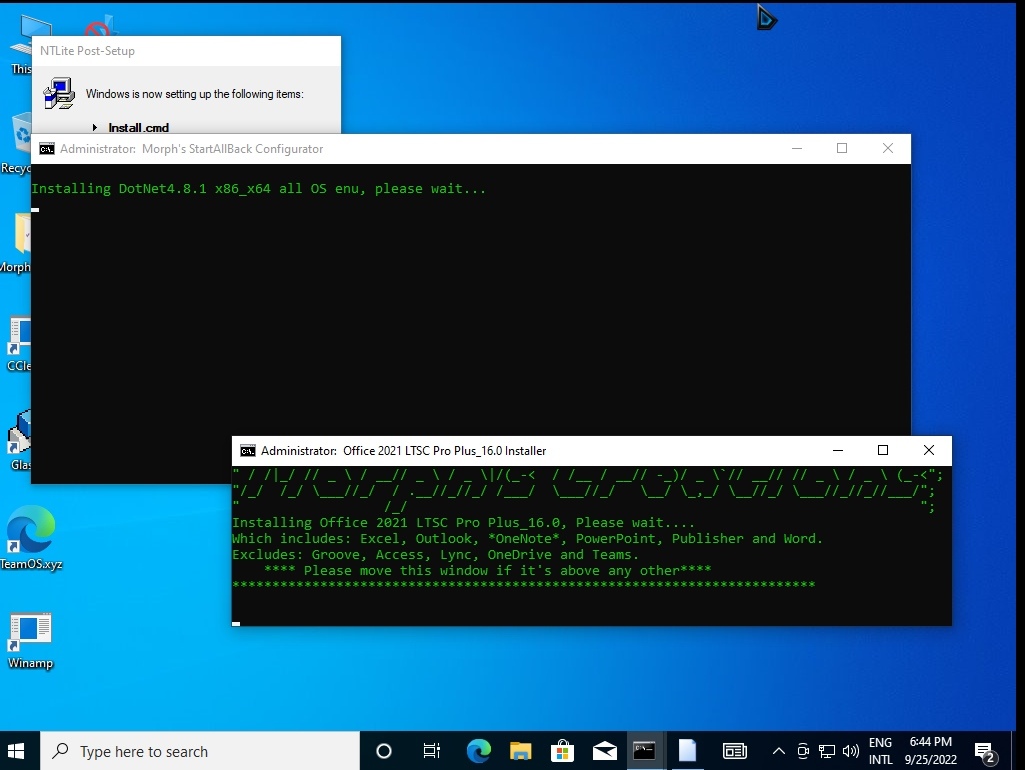
Task: Expand the hidden system tray icons chevron
Action: tap(779, 751)
